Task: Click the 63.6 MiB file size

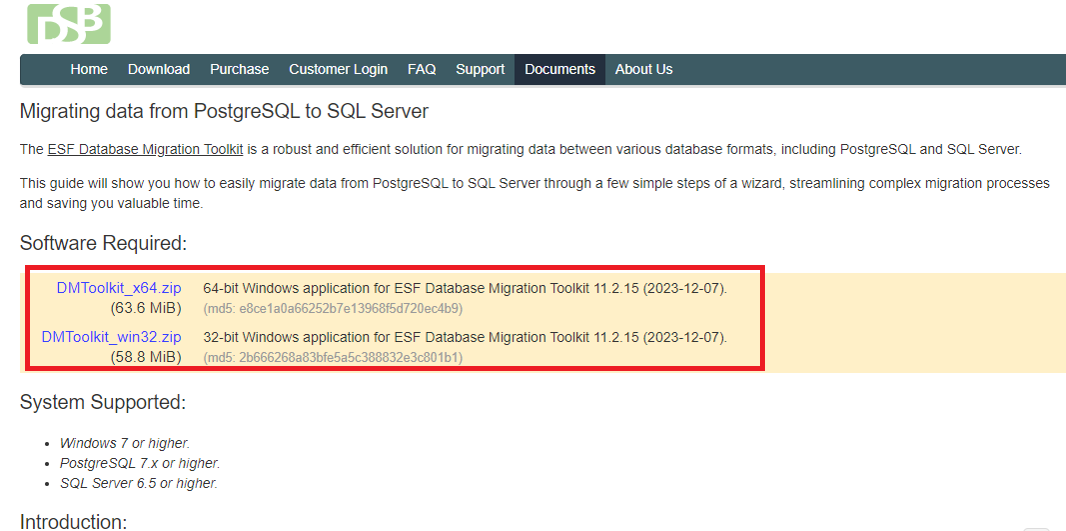Action: click(x=146, y=308)
